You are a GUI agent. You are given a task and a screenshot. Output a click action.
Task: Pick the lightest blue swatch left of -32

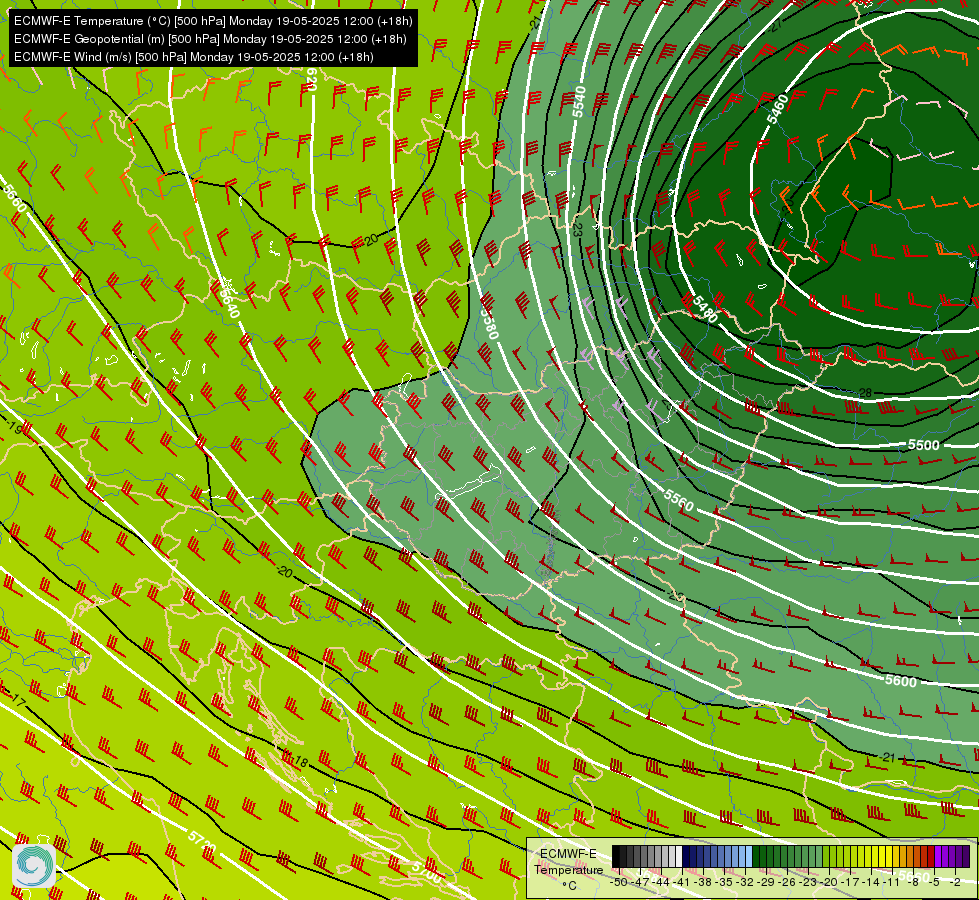(x=749, y=856)
